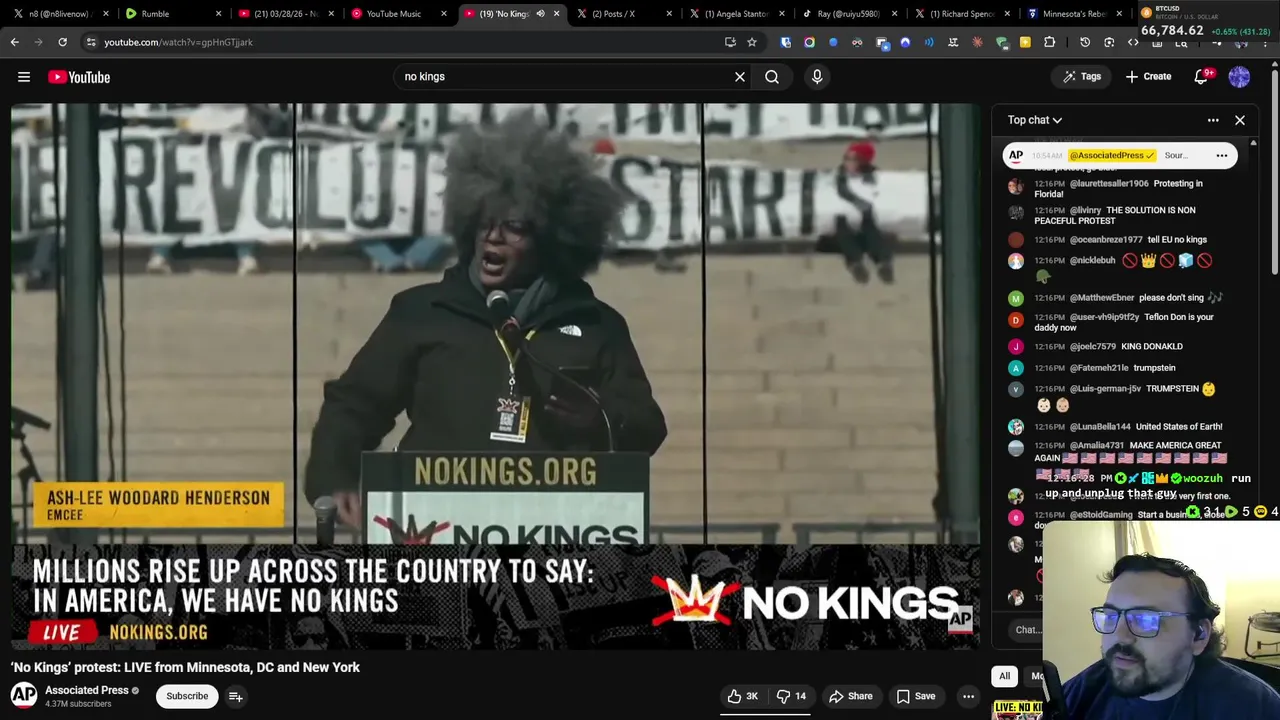The width and height of the screenshot is (1280, 720).
Task: Expand the Top chat dropdown
Action: (1035, 120)
